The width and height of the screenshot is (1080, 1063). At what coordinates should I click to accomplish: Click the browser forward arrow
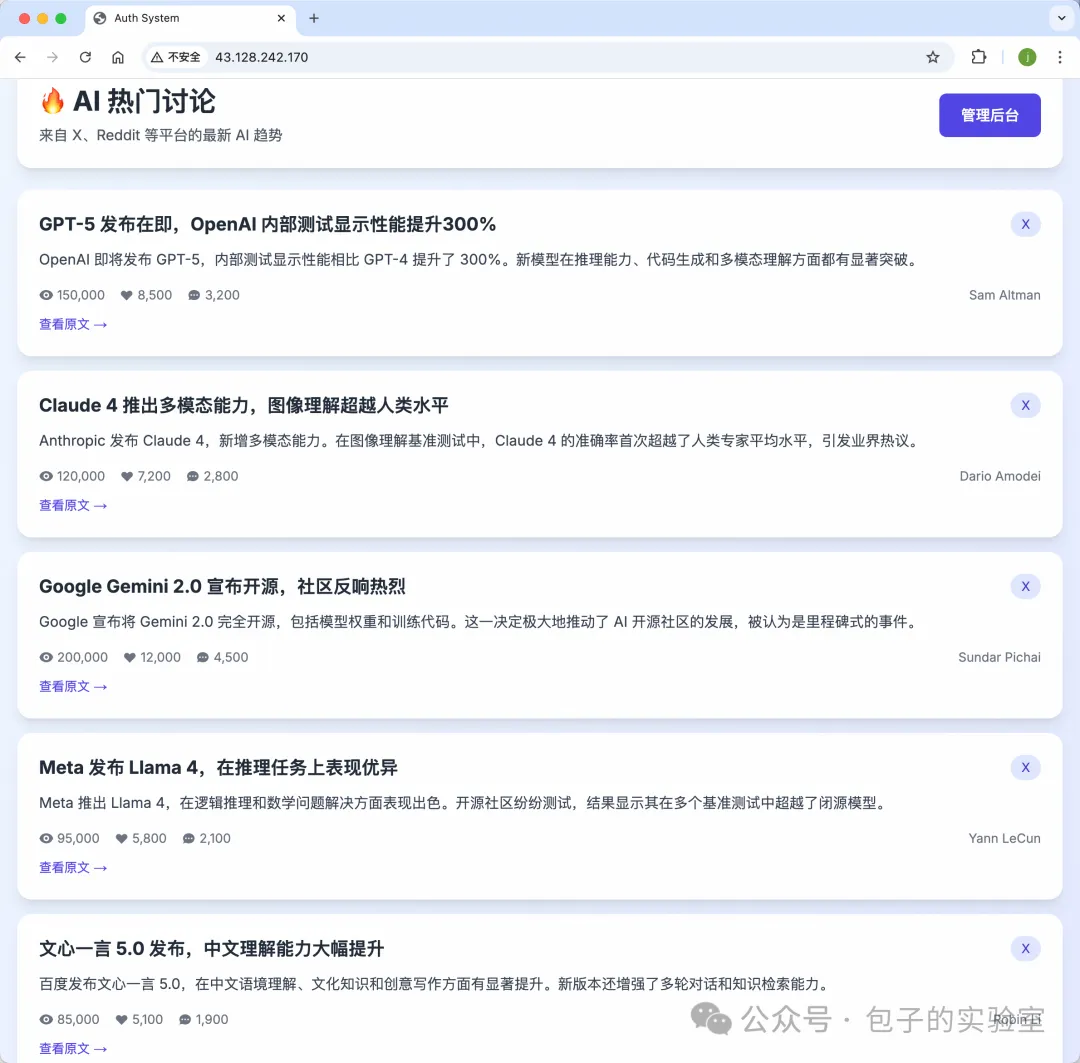pos(52,57)
